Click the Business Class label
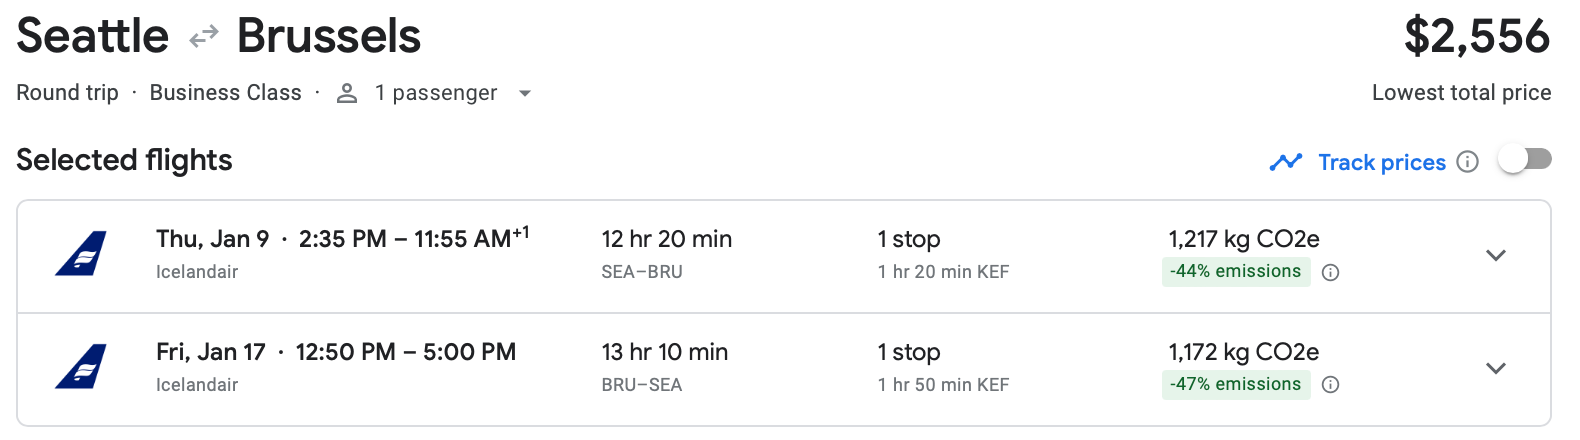1580x440 pixels. pos(225,93)
